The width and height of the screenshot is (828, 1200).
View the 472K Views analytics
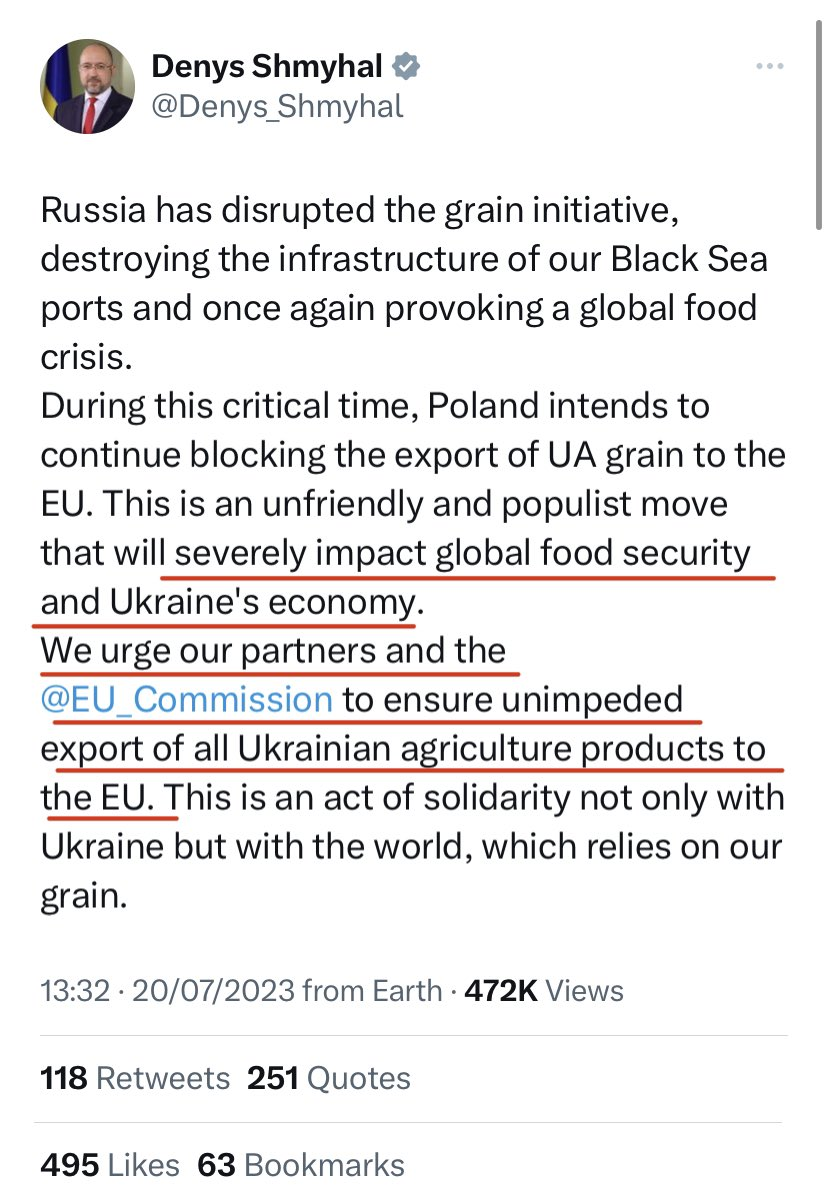tap(544, 990)
